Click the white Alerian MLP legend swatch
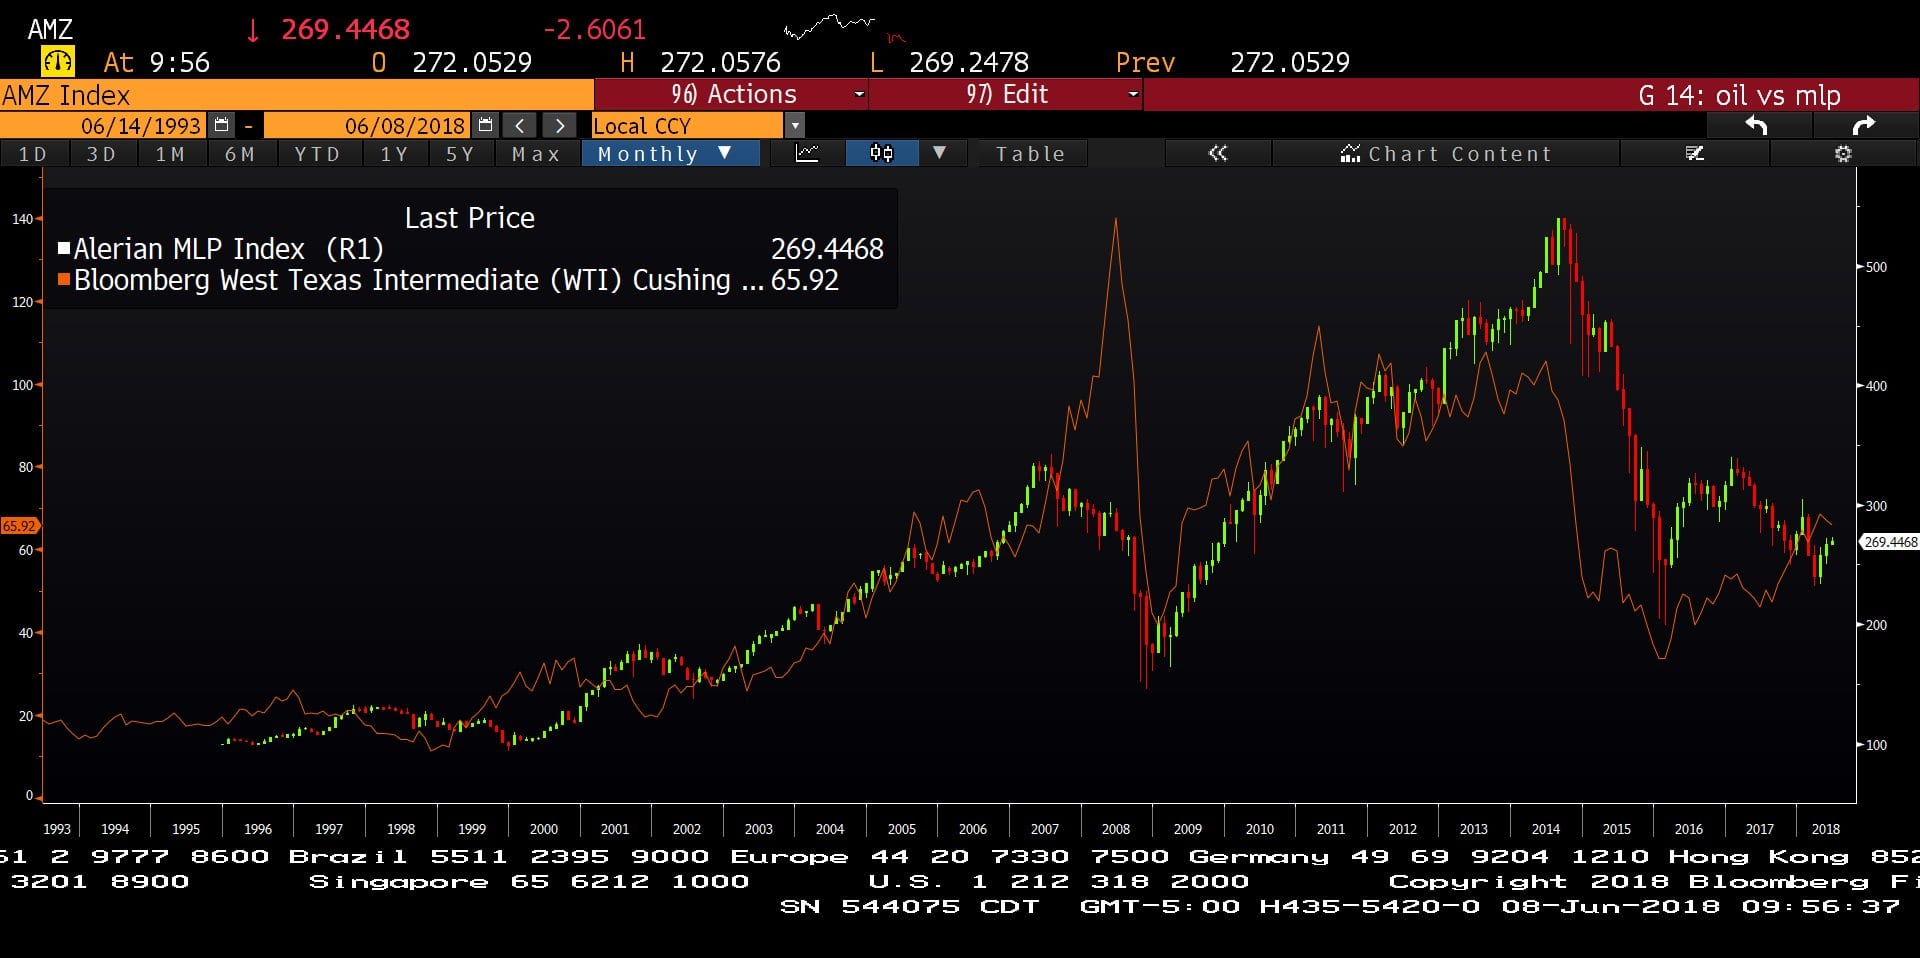The height and width of the screenshot is (958, 1920). pyautogui.click(x=64, y=248)
